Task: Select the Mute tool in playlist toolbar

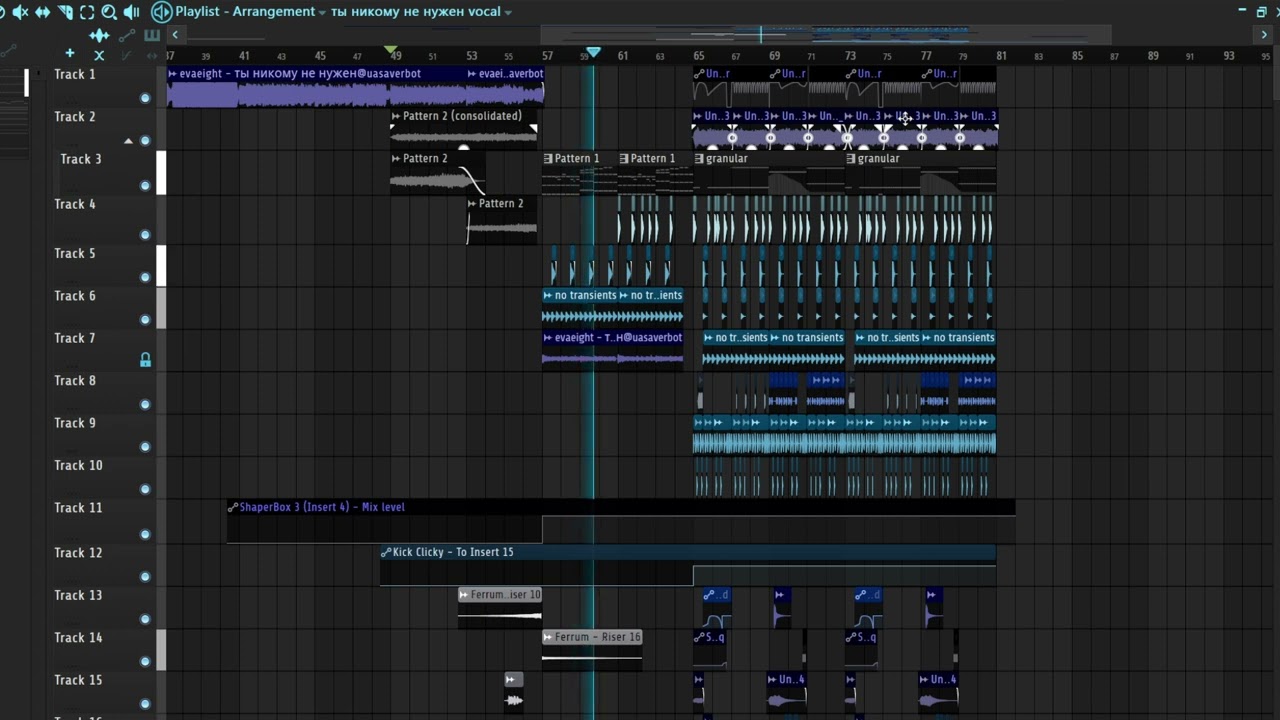Action: pyautogui.click(x=19, y=12)
